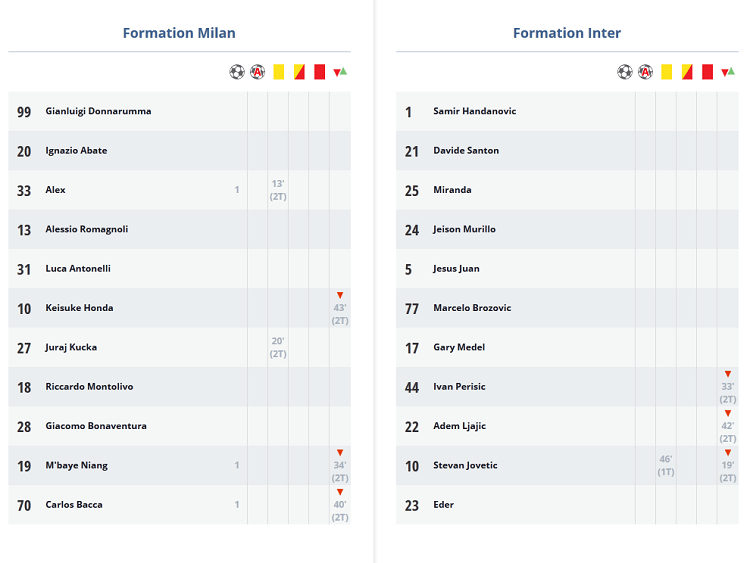Screen dimensions: 750x563
Task: Open the Formation Inter heading
Action: [567, 33]
